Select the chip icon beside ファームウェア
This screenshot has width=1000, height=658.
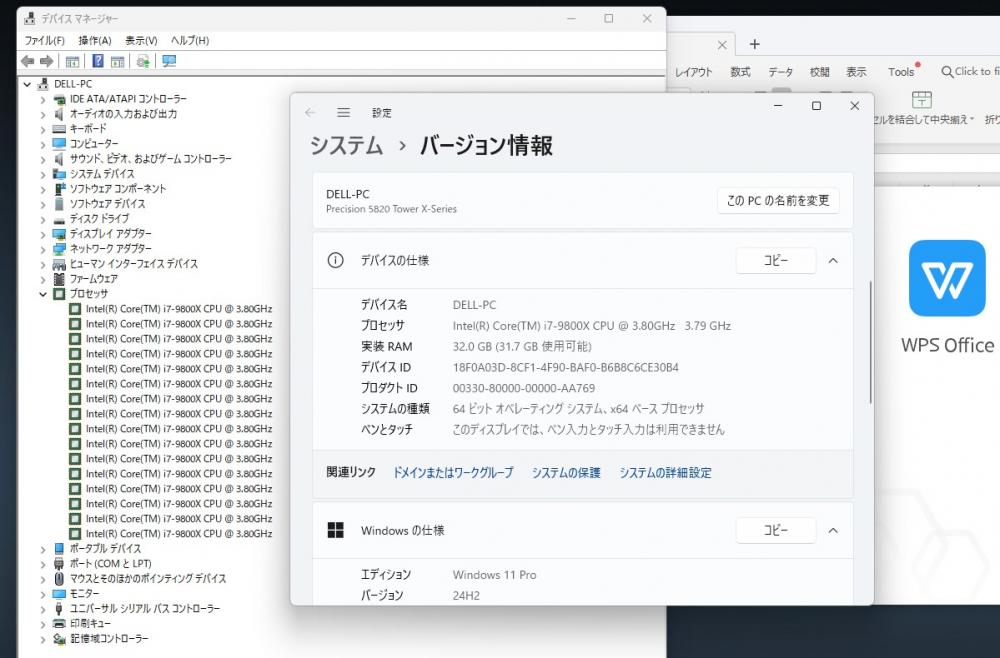tap(59, 279)
